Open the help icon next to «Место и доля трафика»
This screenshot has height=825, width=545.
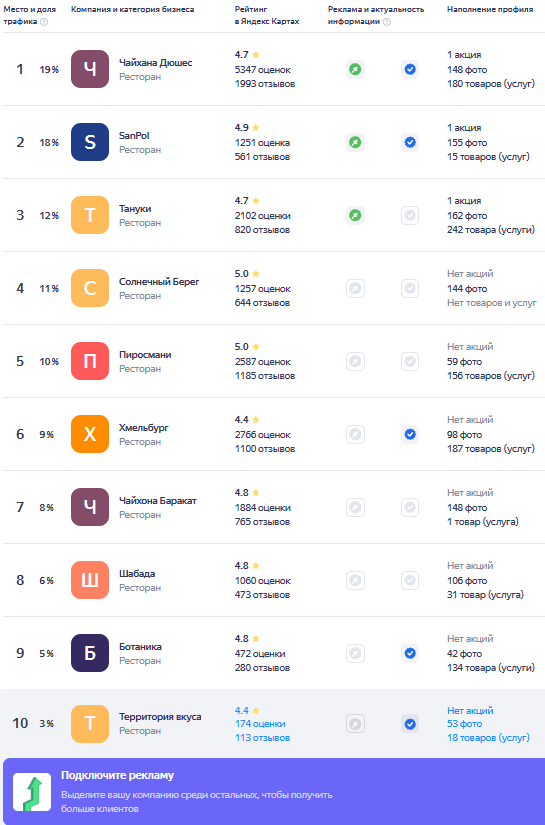(x=44, y=22)
